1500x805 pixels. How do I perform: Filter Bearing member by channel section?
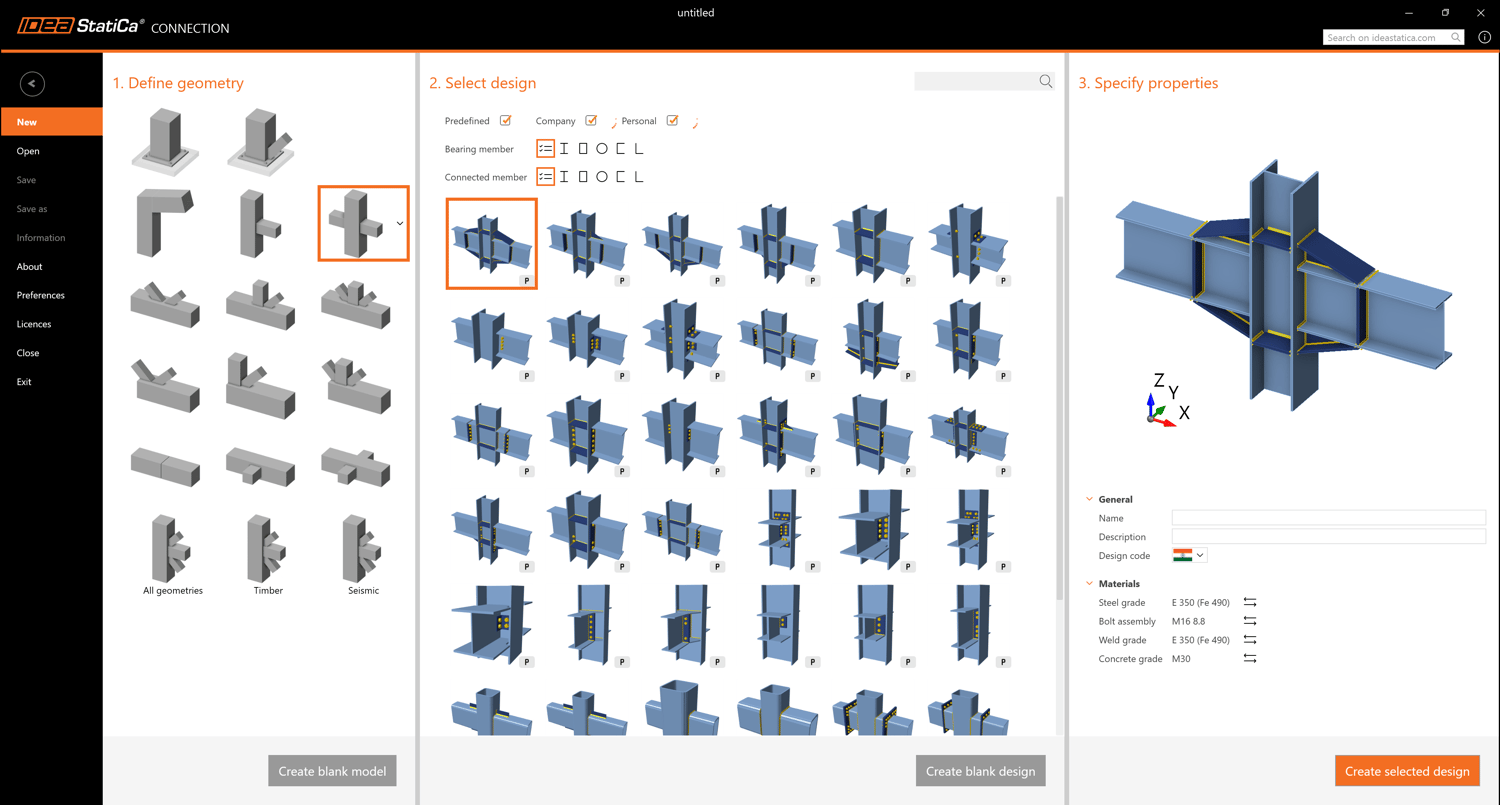point(621,149)
